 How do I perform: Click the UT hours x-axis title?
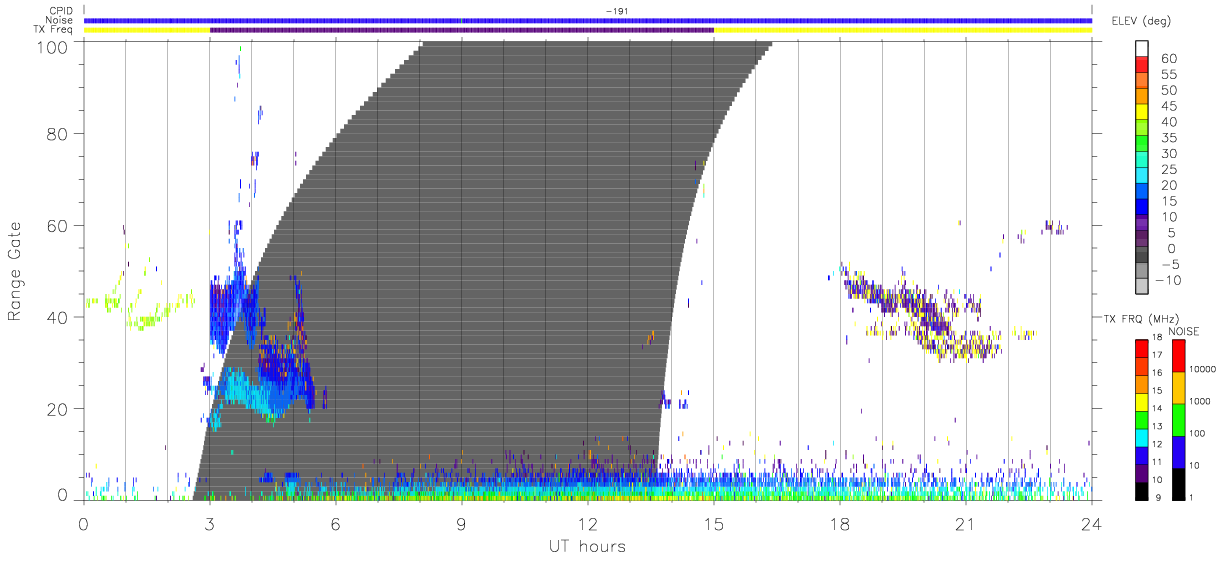(x=587, y=546)
